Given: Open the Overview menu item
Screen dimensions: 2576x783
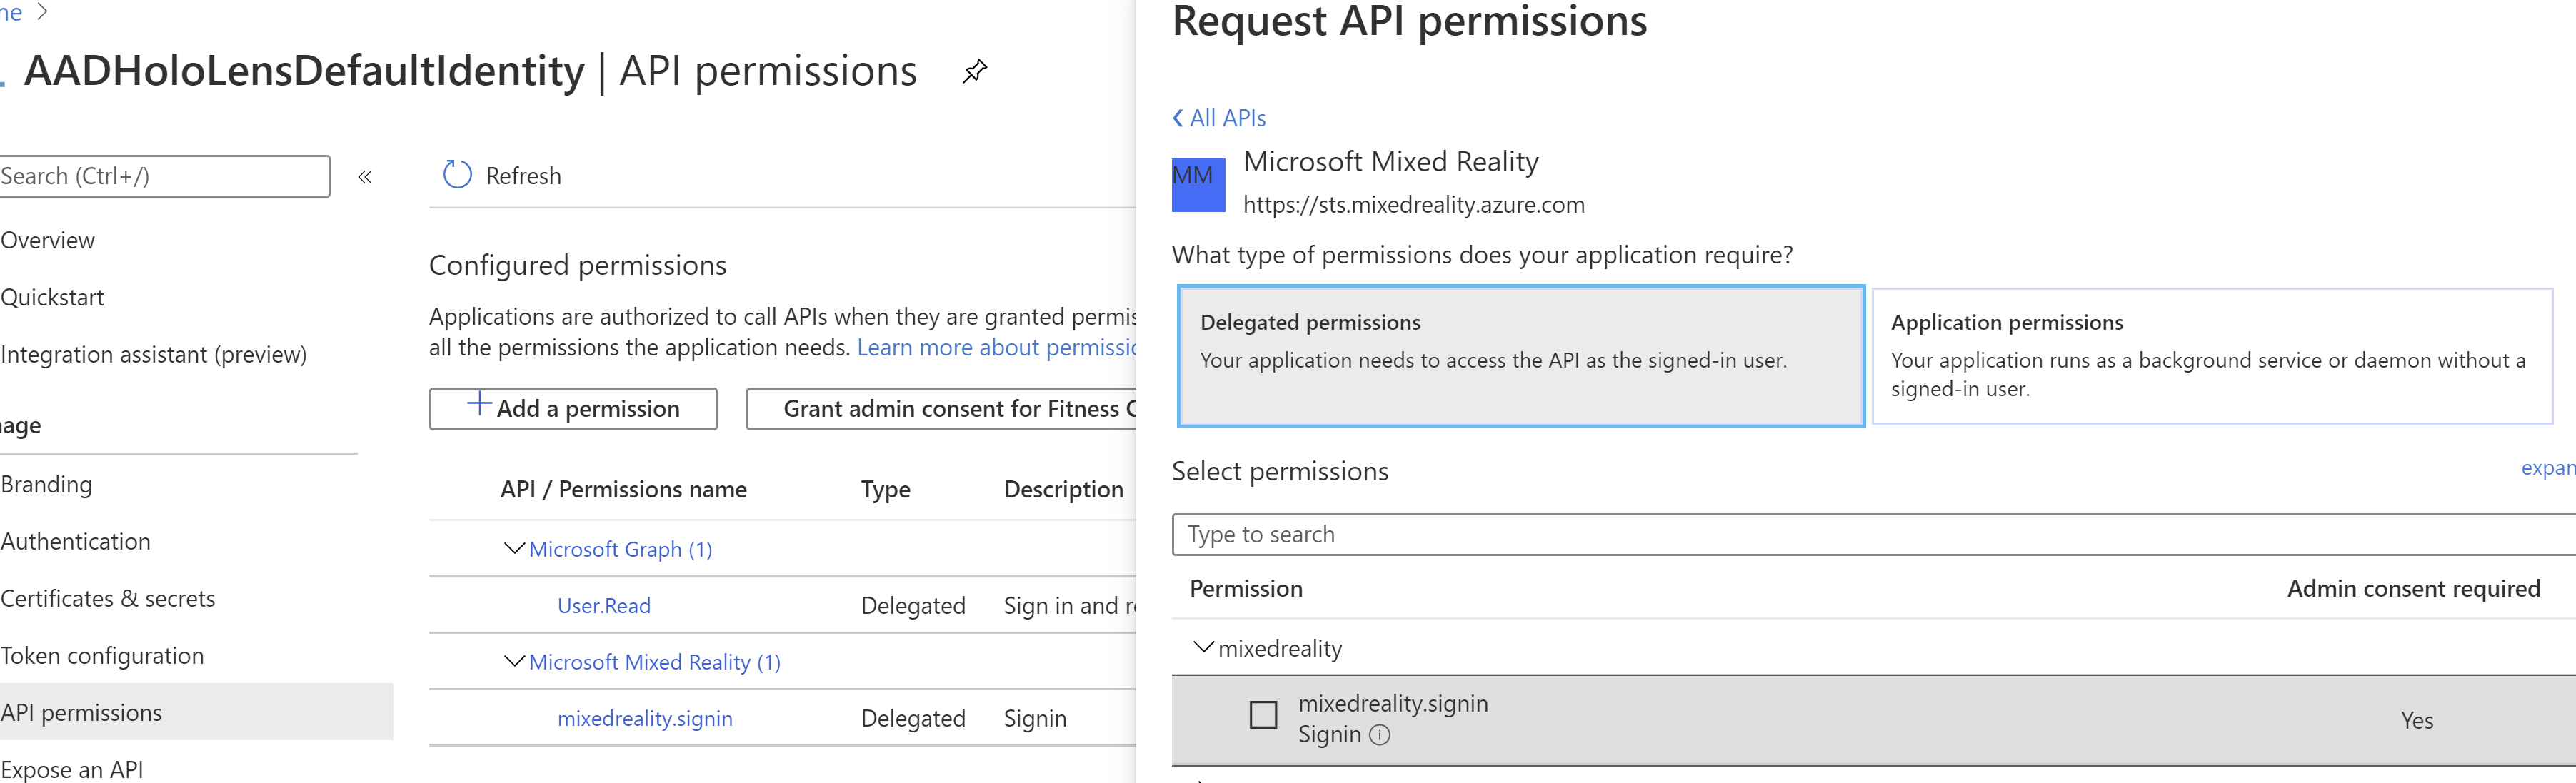Looking at the screenshot, I should (x=47, y=240).
